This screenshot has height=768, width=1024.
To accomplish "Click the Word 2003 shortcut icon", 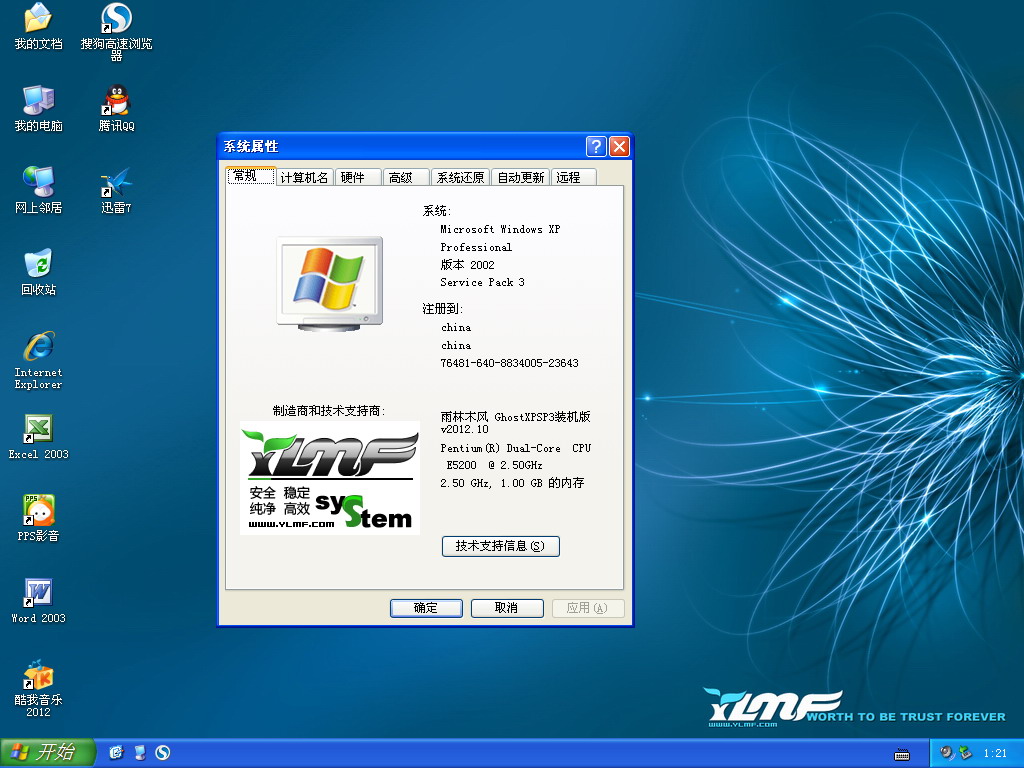I will click(38, 593).
